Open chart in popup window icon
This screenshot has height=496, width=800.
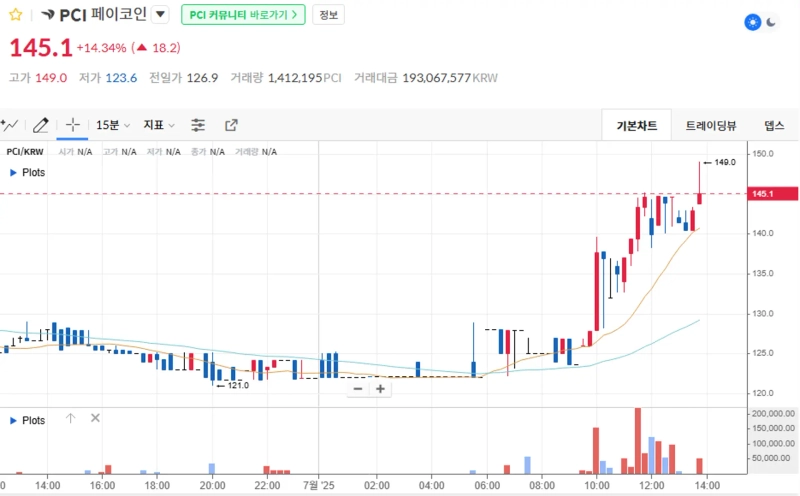click(x=231, y=125)
